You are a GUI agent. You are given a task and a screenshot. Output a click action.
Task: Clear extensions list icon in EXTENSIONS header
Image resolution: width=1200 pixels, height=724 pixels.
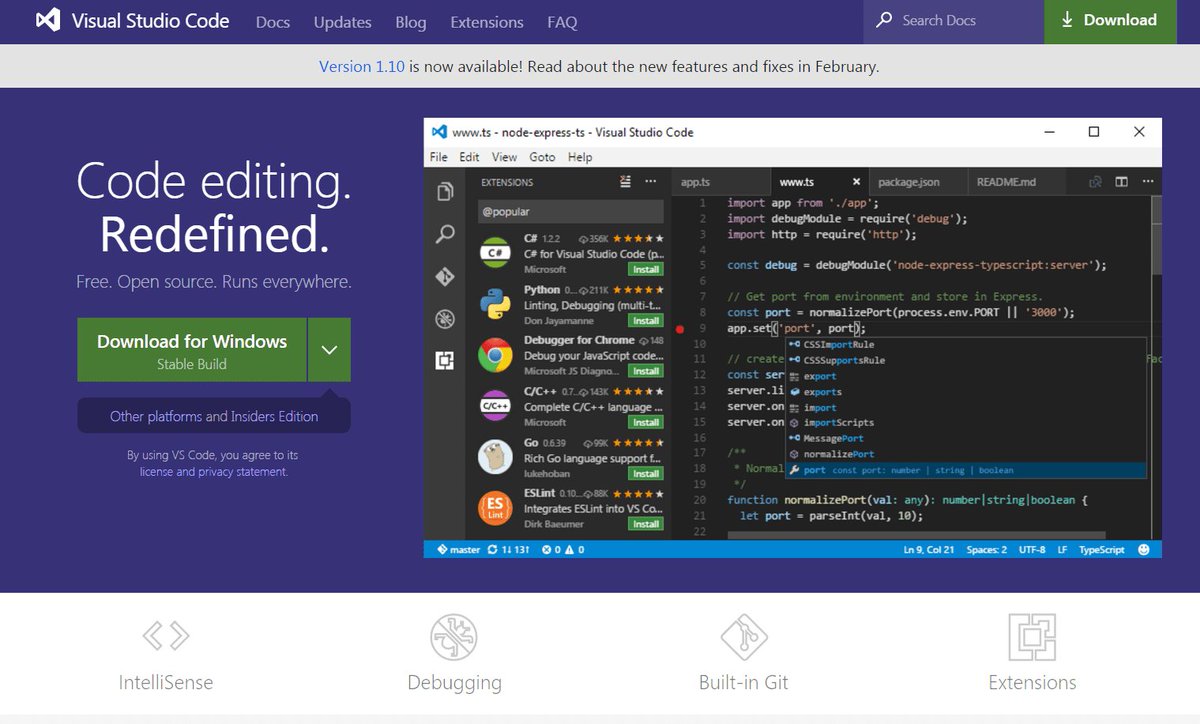[626, 182]
